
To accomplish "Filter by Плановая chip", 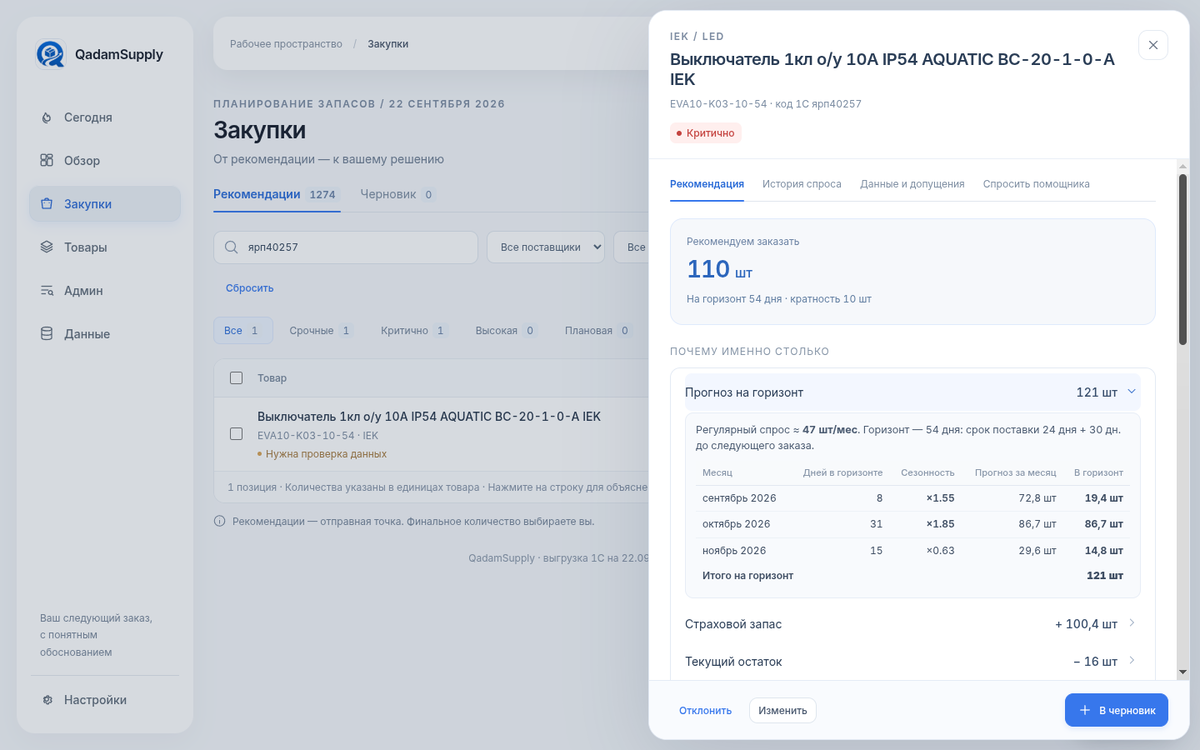I will (598, 330).
